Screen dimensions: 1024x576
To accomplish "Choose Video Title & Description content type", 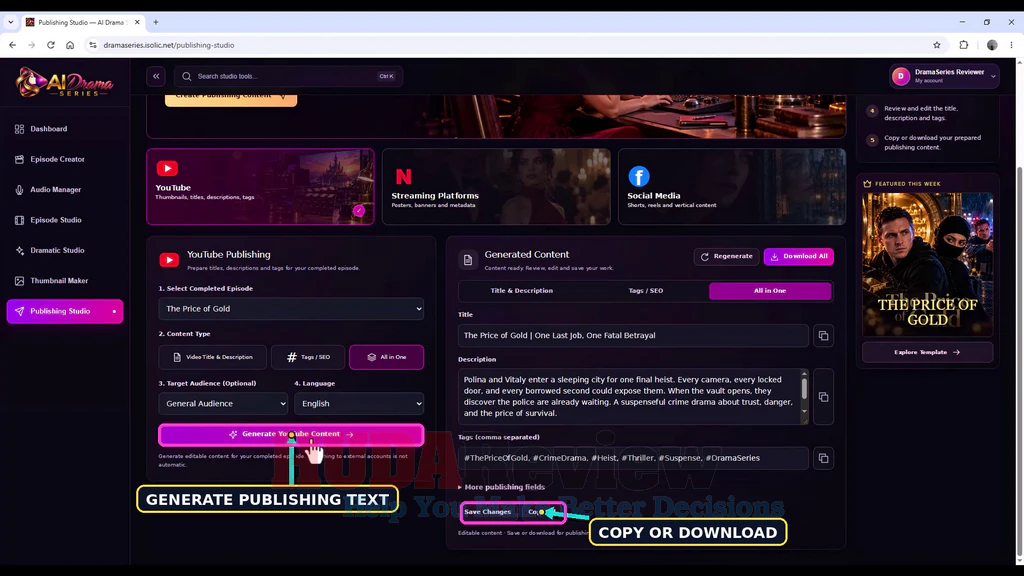I will coord(213,357).
